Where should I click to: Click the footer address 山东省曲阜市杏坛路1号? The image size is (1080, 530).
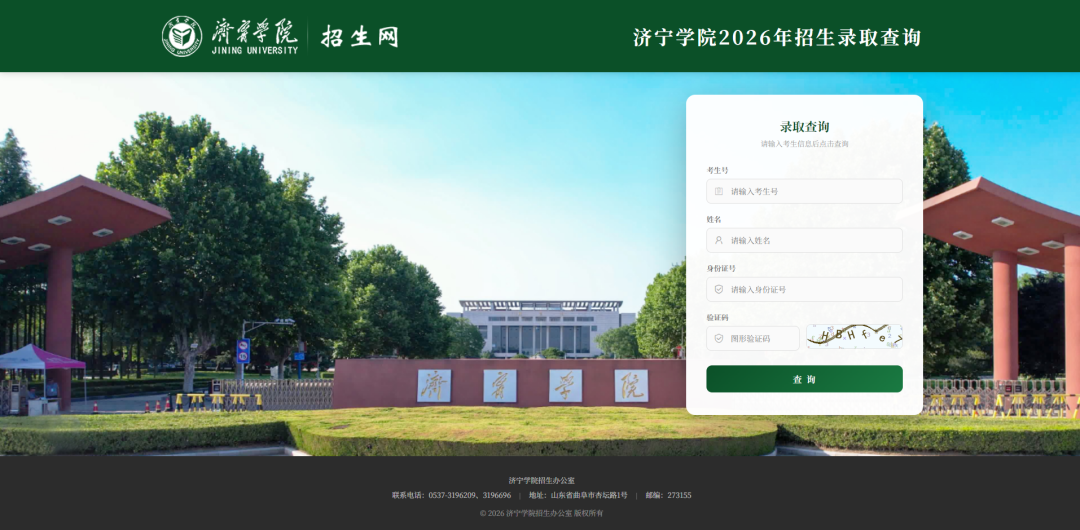[589, 495]
